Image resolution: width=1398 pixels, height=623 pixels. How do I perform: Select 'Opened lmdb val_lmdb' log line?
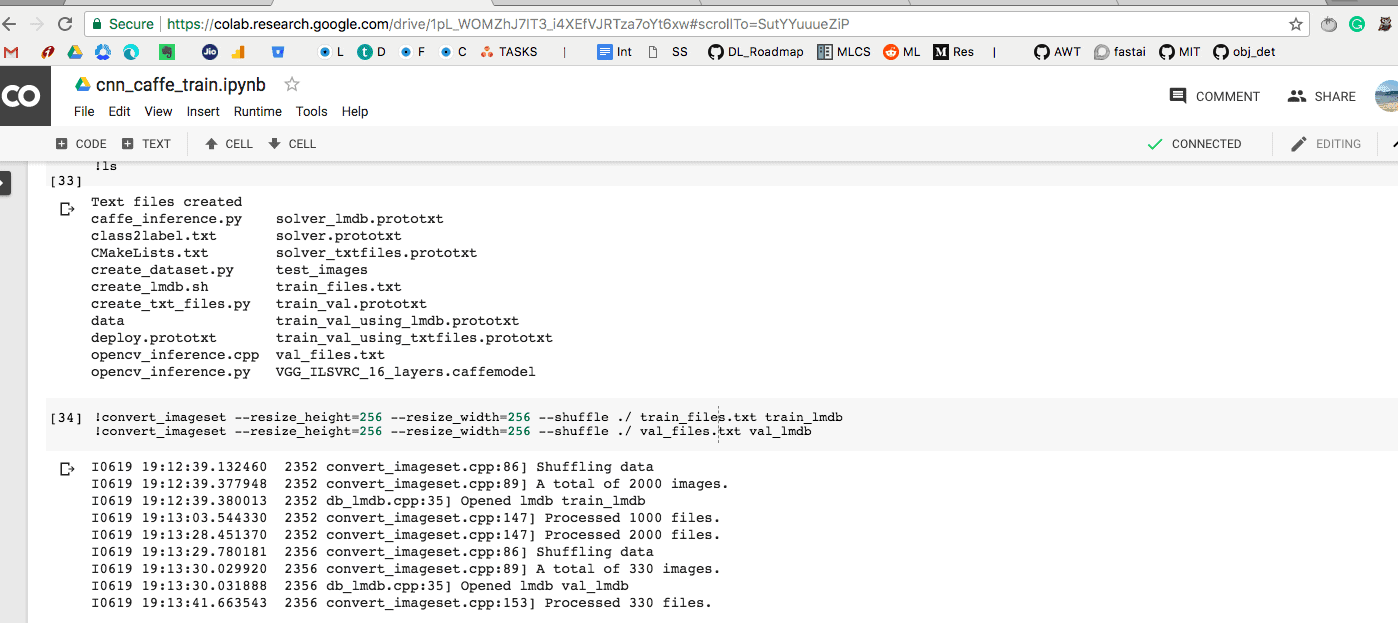pos(545,586)
